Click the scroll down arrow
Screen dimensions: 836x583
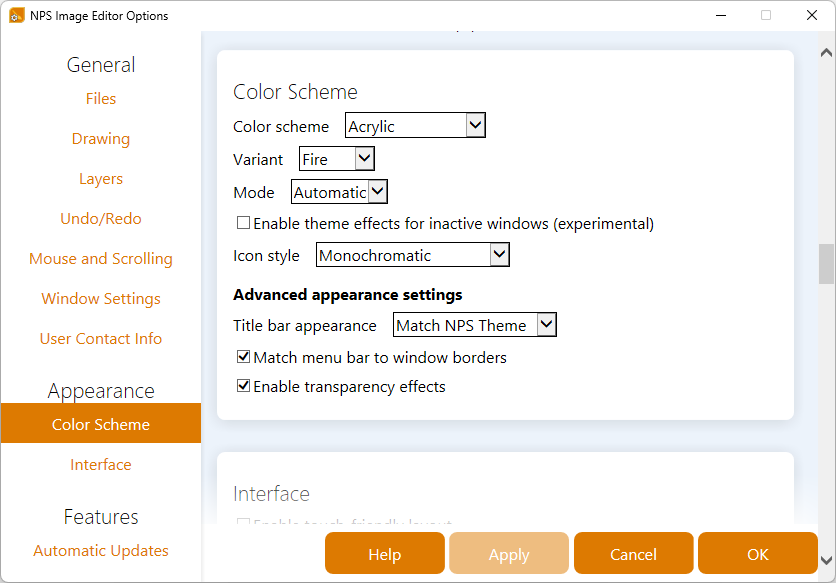pos(826,560)
